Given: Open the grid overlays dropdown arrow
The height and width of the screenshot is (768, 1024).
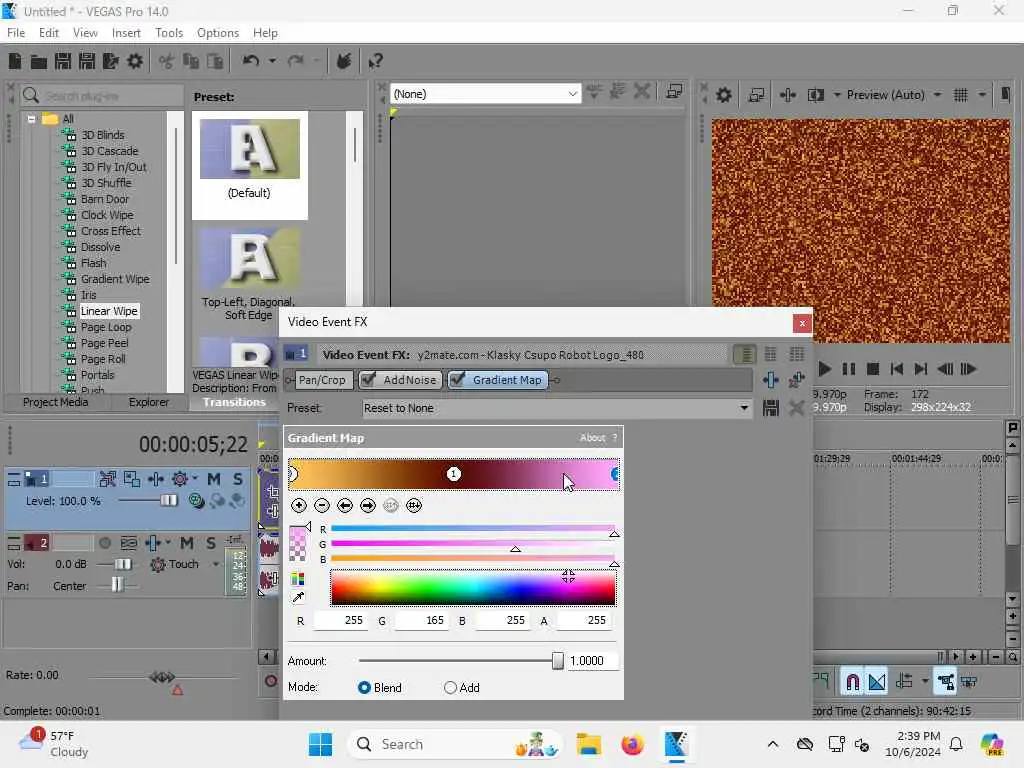Looking at the screenshot, I should [982, 95].
